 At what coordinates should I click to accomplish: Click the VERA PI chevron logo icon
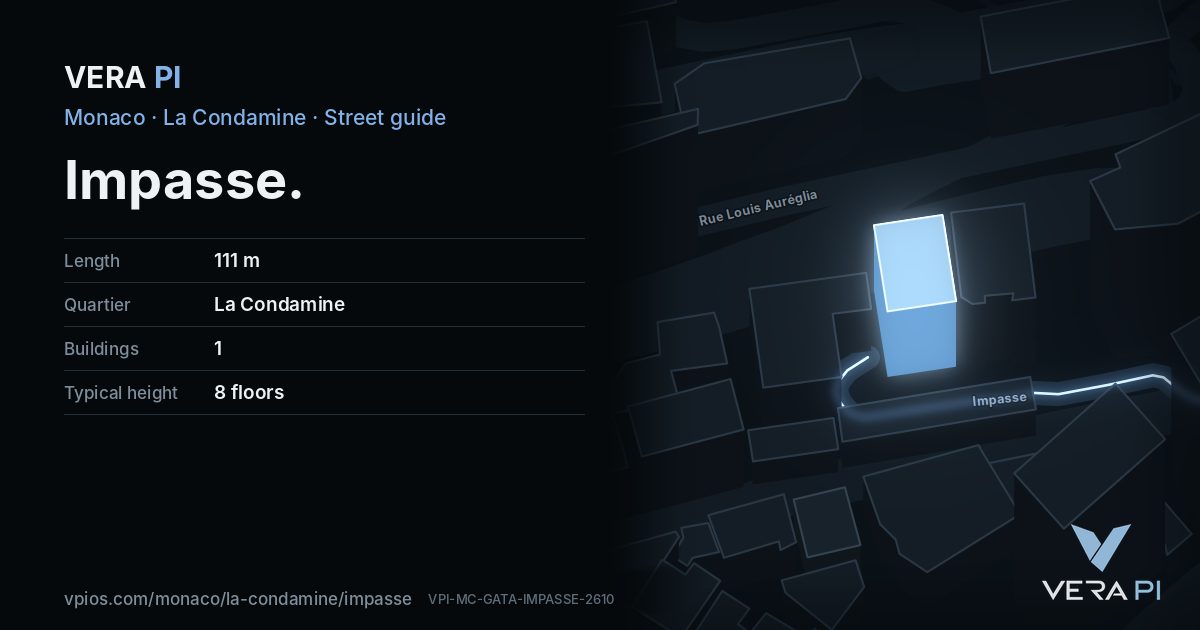1101,547
